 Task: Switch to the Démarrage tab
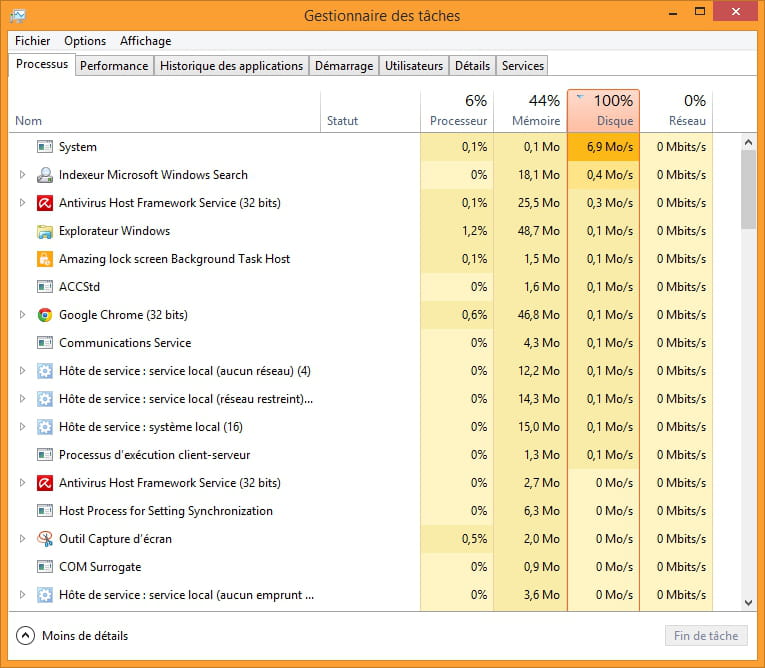tap(344, 66)
